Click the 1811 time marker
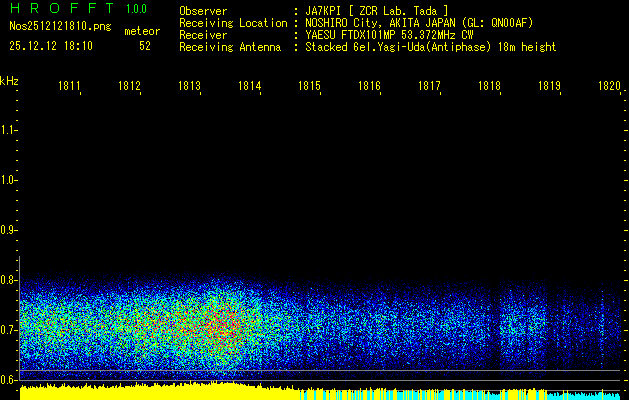629x400 pixels. pyautogui.click(x=69, y=87)
